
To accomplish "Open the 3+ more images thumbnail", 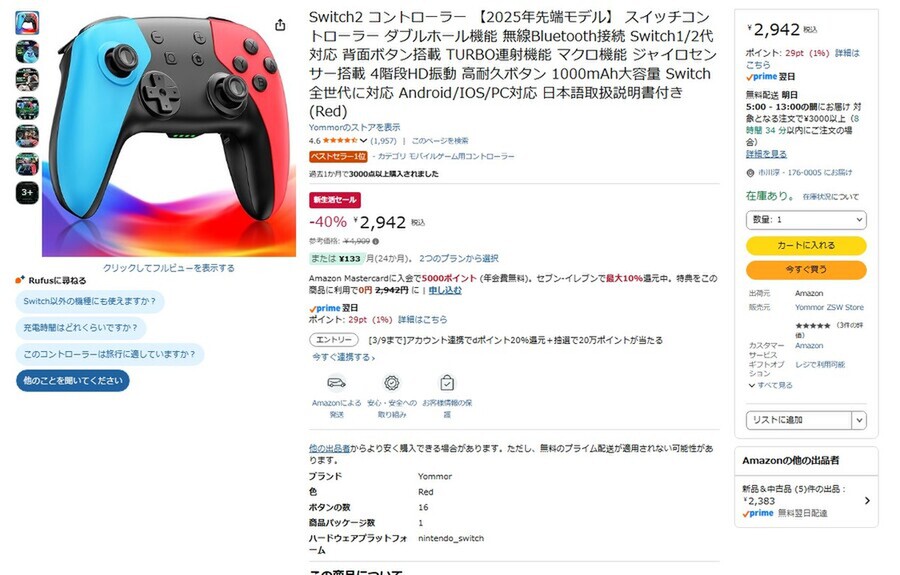I will click(x=27, y=192).
